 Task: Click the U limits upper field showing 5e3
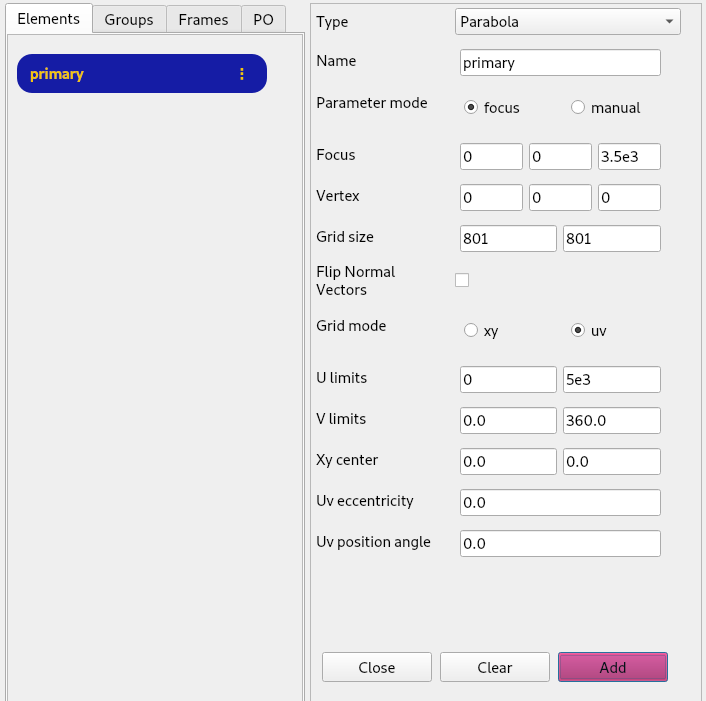tap(611, 380)
